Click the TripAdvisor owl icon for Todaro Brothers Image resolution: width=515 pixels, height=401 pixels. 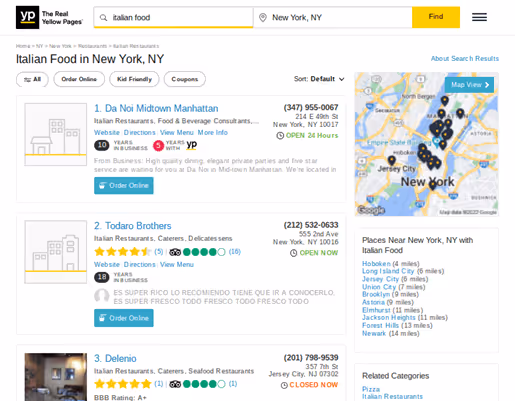point(175,252)
